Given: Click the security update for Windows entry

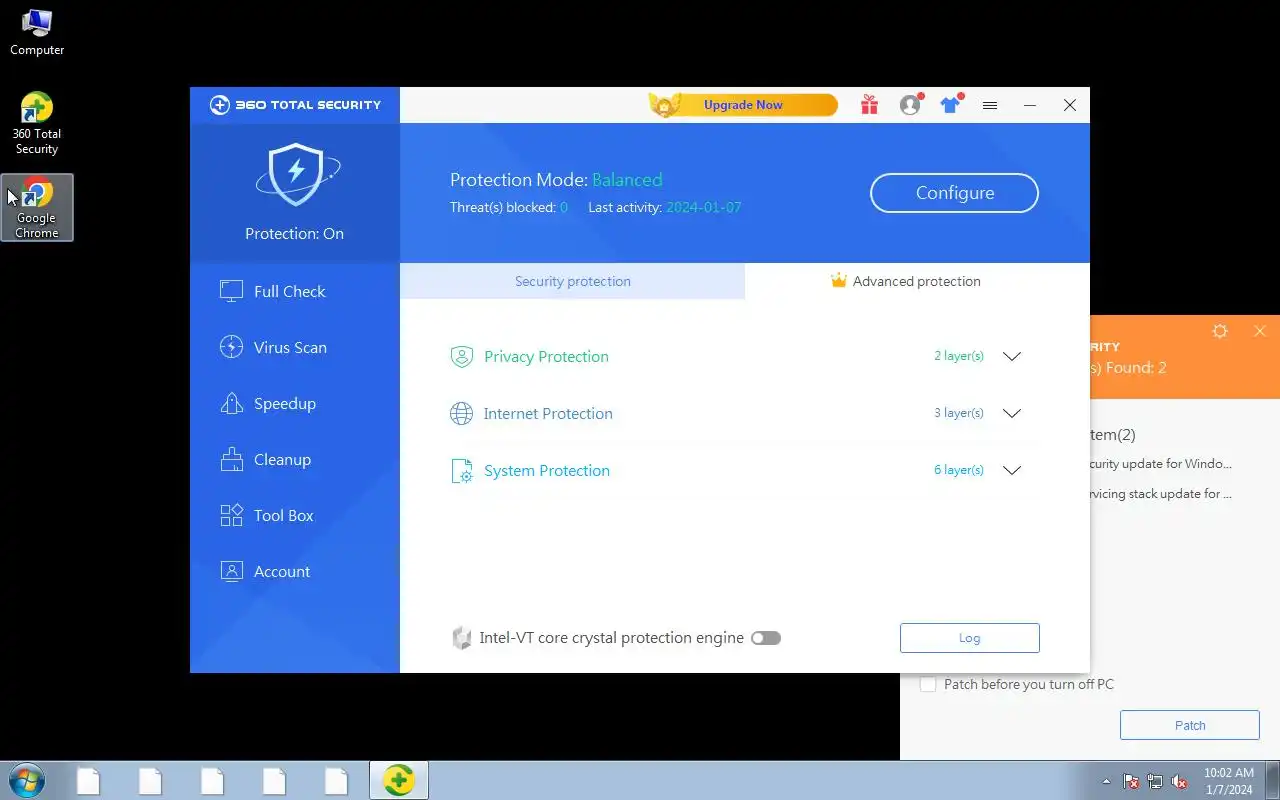Looking at the screenshot, I should 1161,464.
